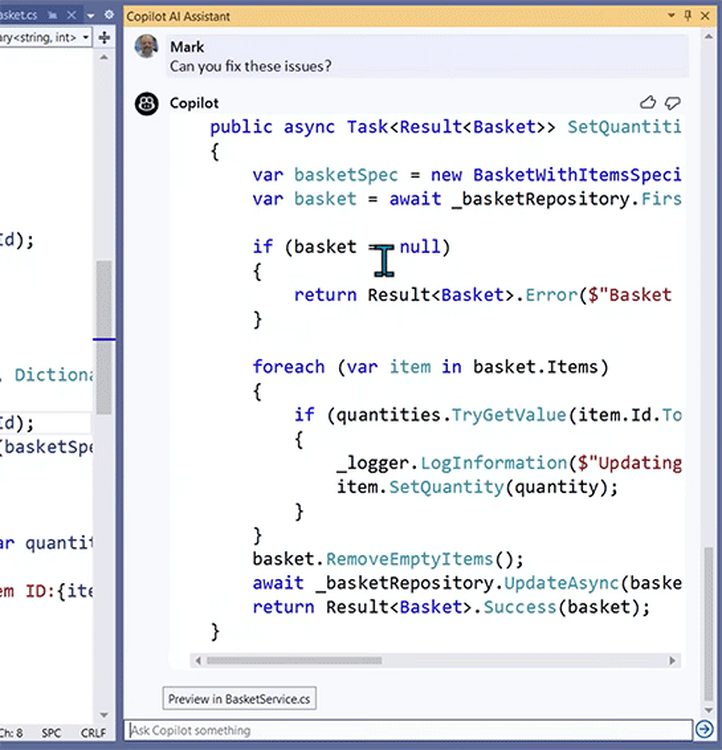Click the editor scroll down arrow

pos(104,715)
